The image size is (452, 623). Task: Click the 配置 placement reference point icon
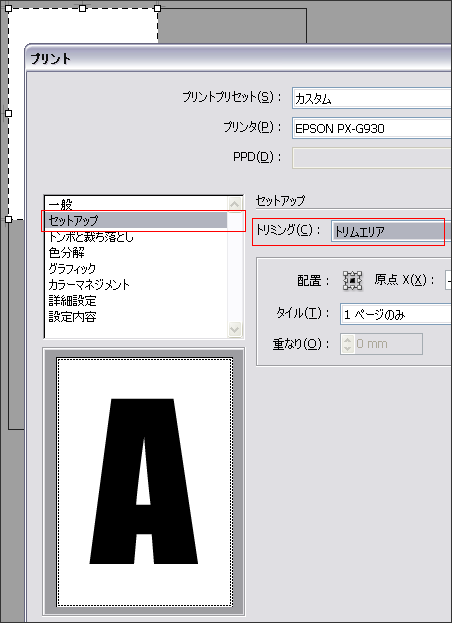coord(352,281)
